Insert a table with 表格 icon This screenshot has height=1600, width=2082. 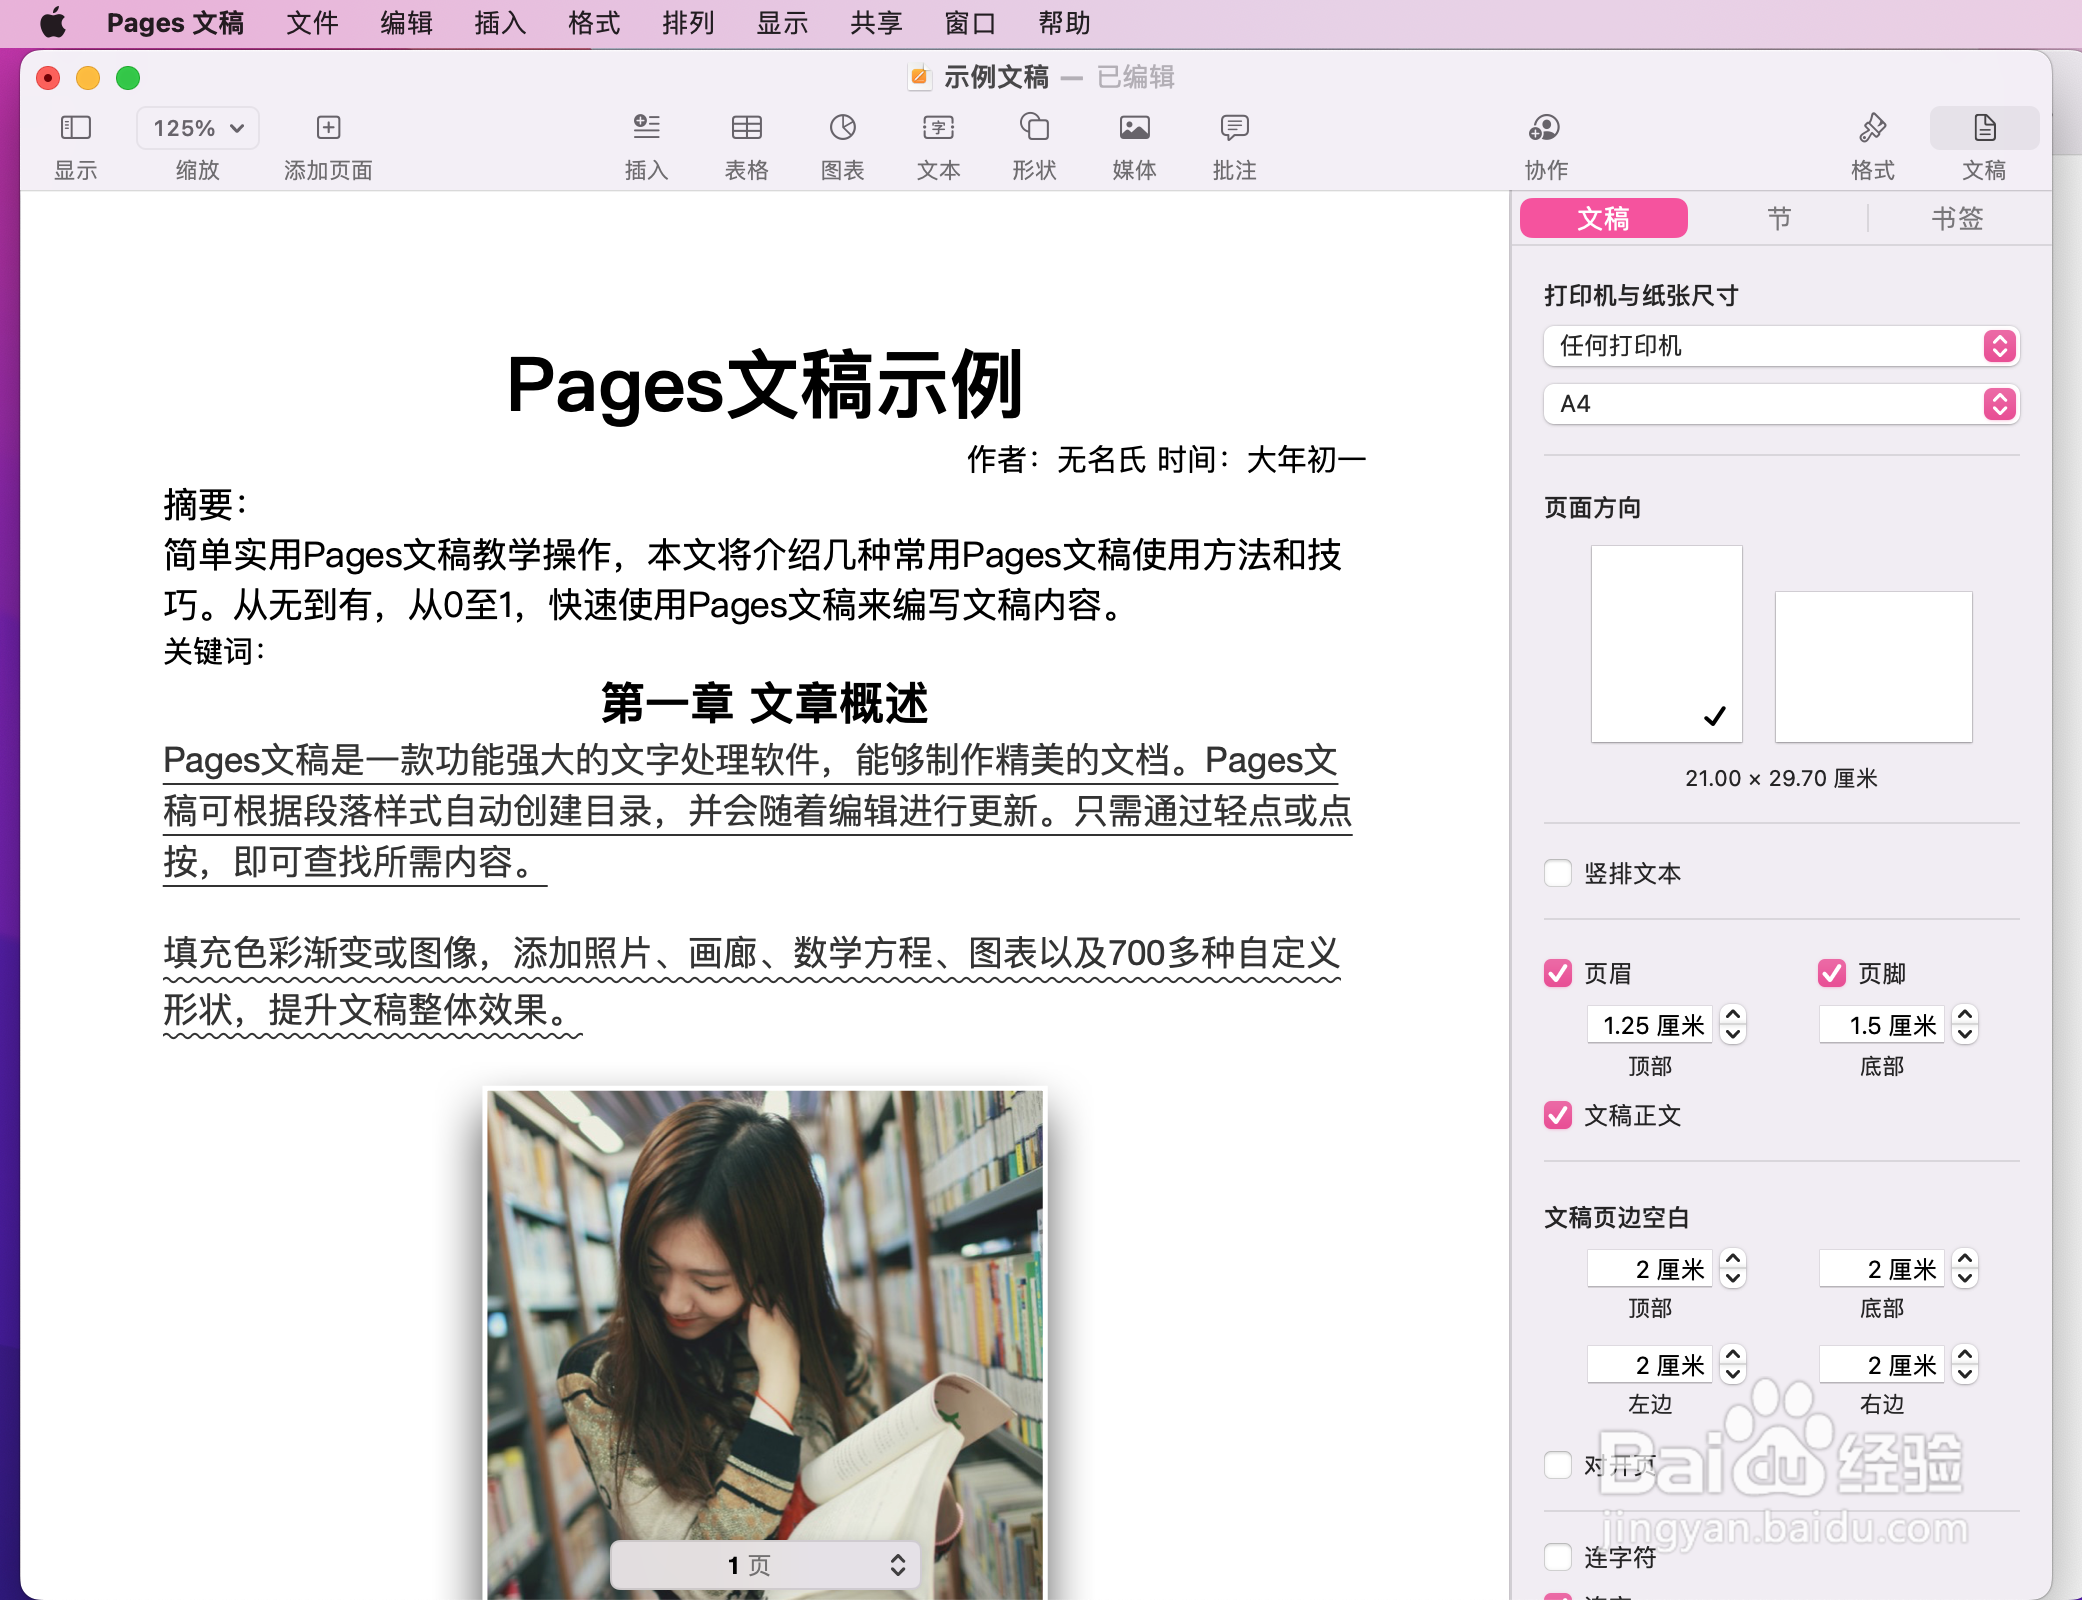[x=746, y=127]
